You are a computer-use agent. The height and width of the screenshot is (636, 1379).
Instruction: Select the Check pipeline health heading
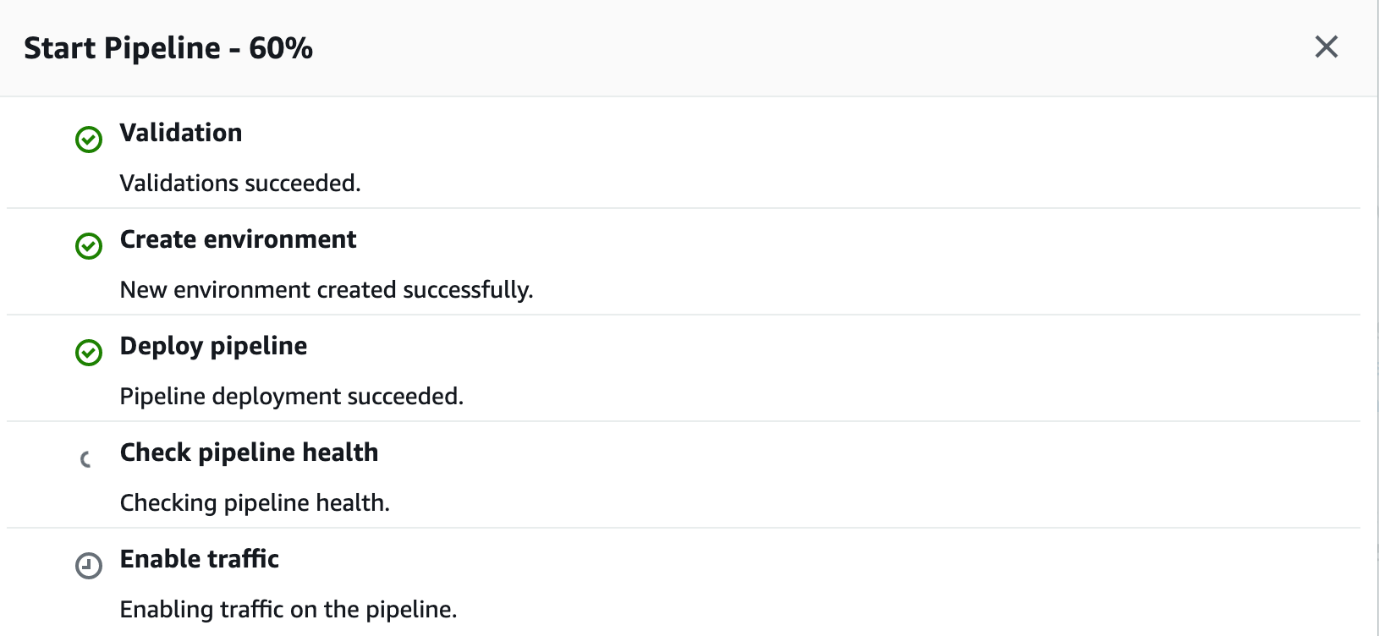point(249,453)
